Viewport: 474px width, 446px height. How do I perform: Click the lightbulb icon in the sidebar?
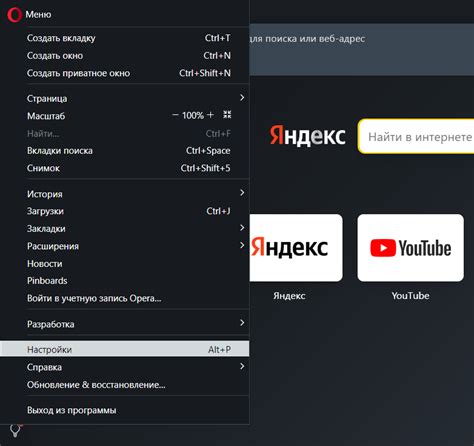(x=15, y=430)
